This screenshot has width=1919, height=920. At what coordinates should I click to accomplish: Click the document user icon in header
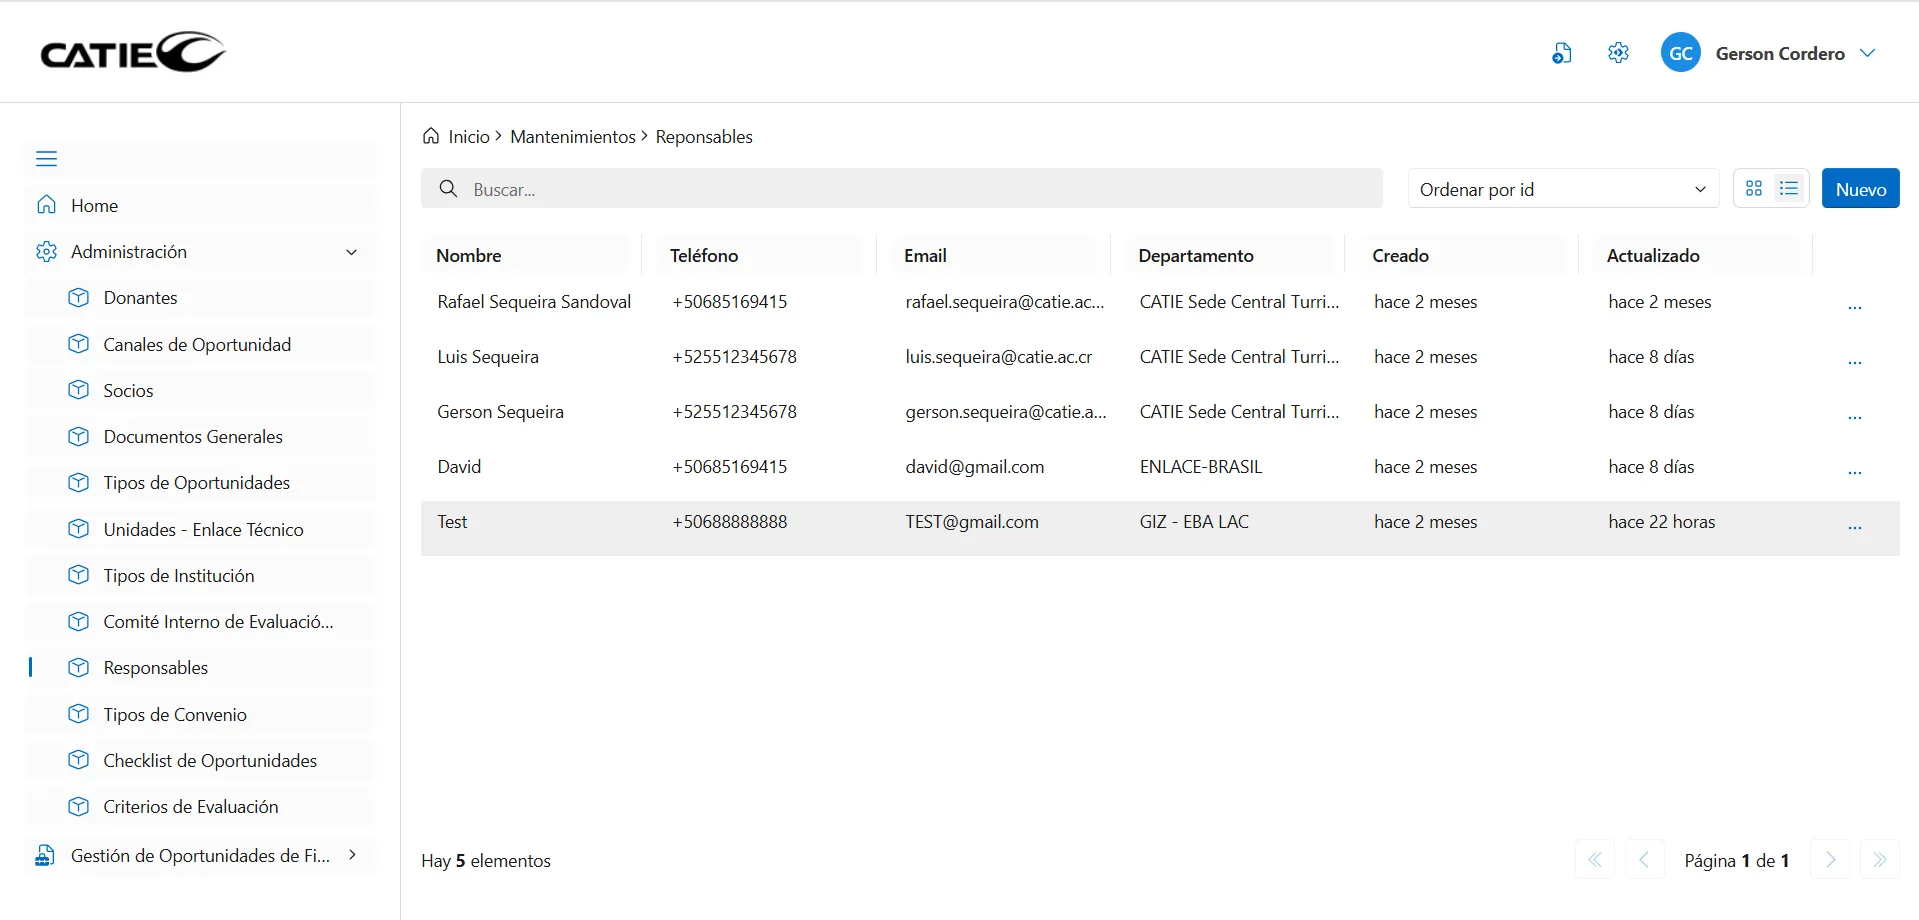pos(1561,53)
